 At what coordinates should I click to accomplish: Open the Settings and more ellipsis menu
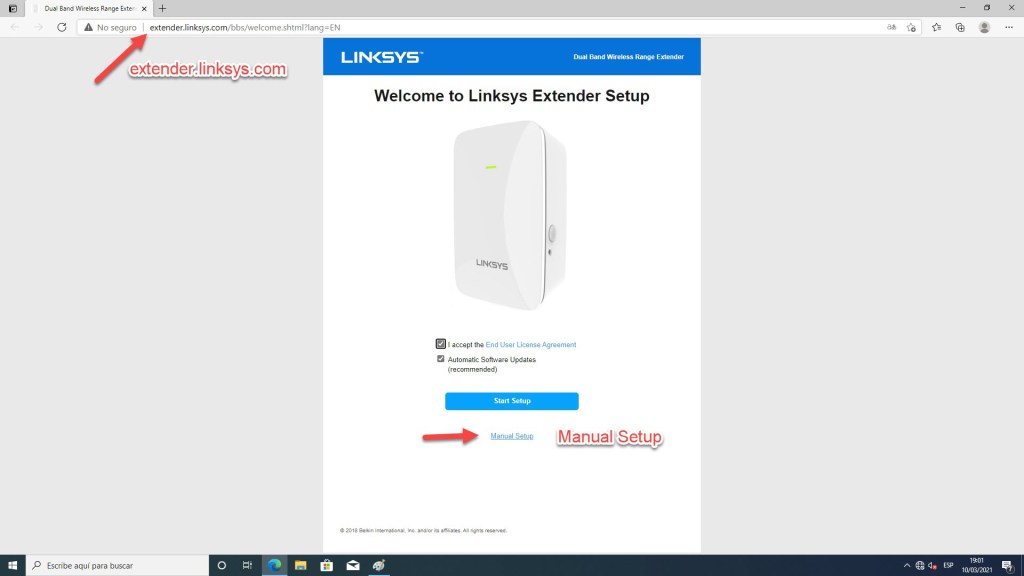point(1009,27)
